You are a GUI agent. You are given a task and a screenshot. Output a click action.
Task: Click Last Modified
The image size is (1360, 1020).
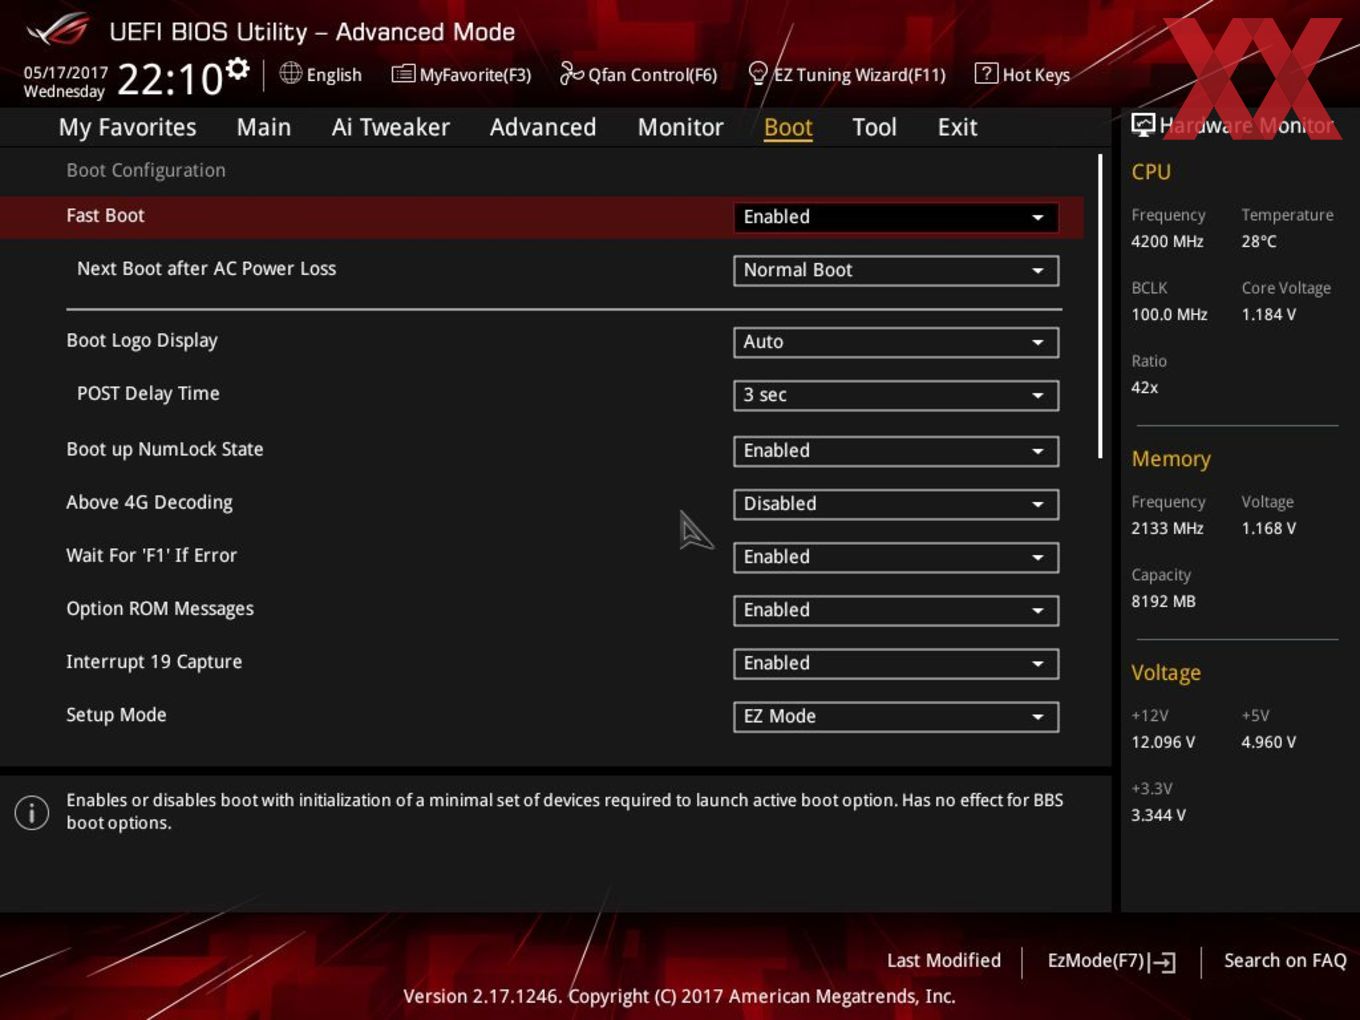click(944, 960)
